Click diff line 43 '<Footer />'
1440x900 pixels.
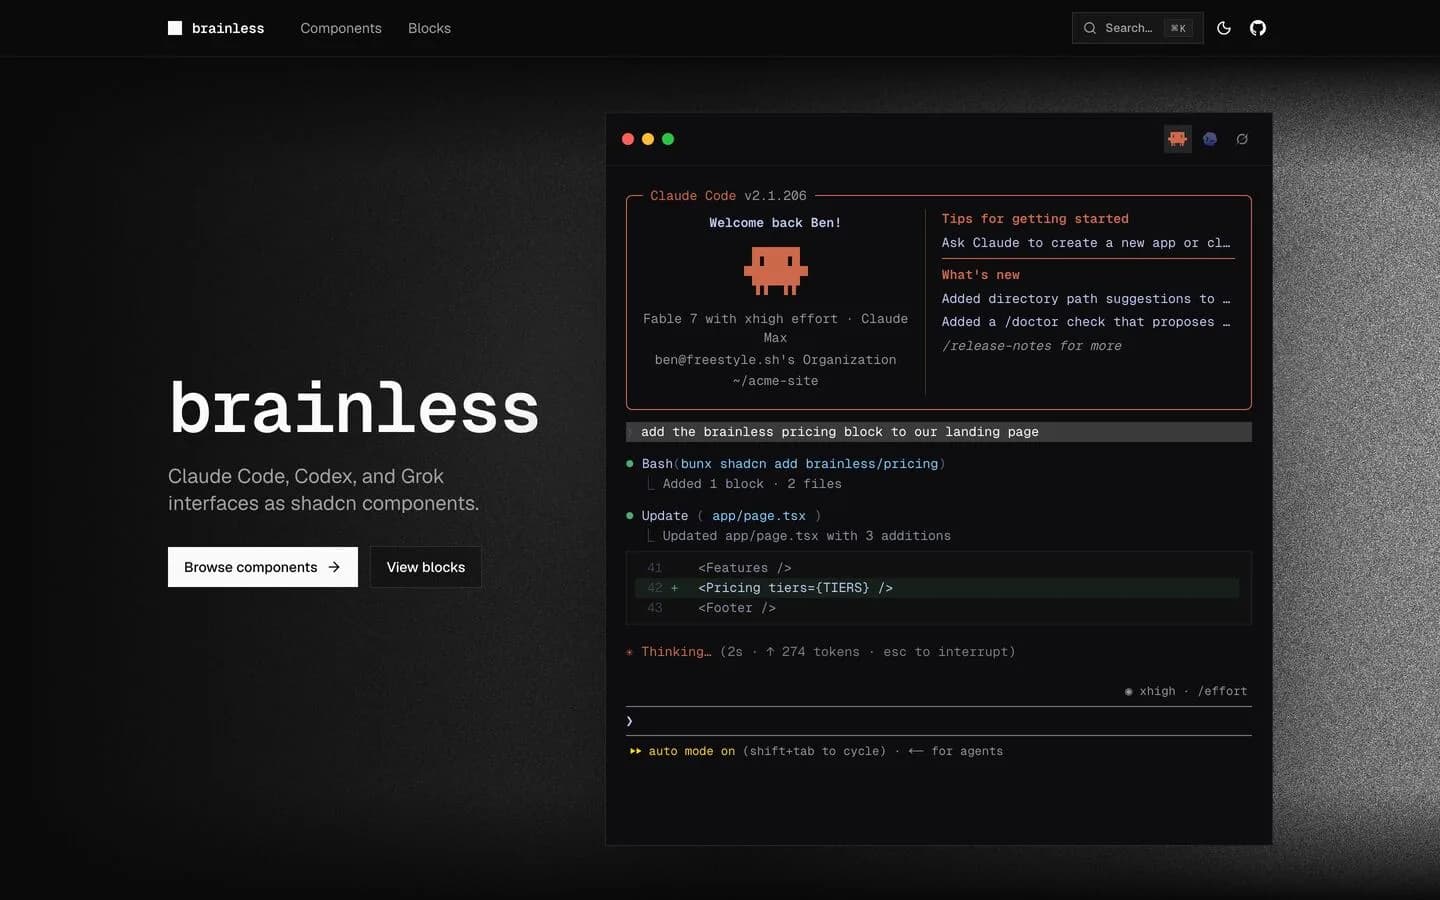click(x=737, y=608)
